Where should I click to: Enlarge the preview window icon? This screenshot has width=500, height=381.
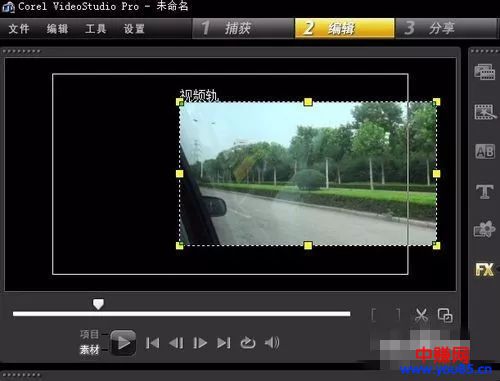point(445,315)
